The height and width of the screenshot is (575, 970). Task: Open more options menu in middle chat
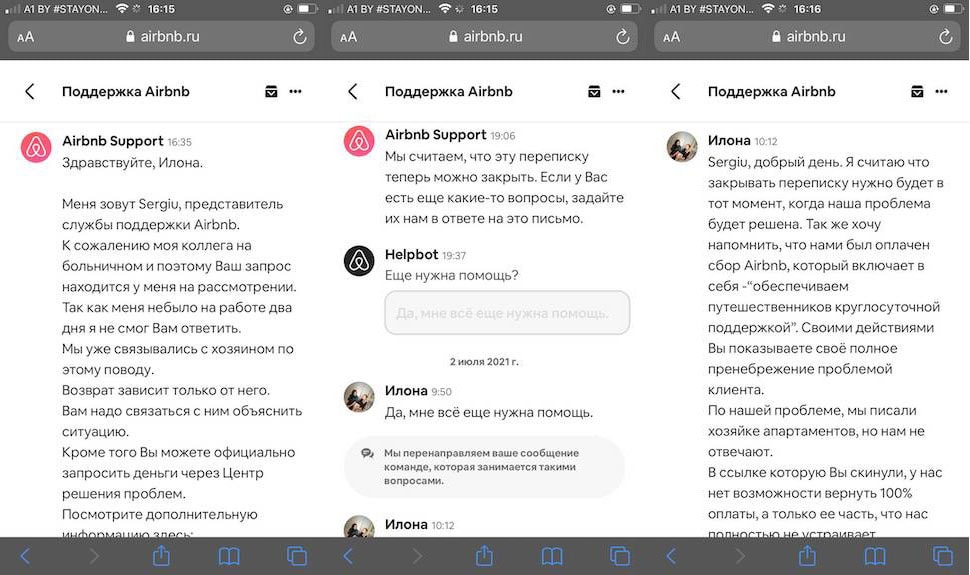tap(619, 92)
